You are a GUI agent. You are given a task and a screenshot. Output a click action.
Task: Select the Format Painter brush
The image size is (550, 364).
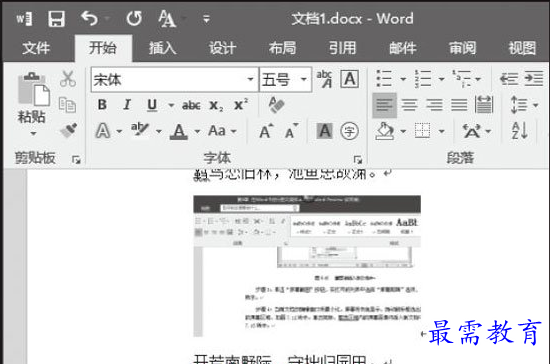click(x=68, y=130)
